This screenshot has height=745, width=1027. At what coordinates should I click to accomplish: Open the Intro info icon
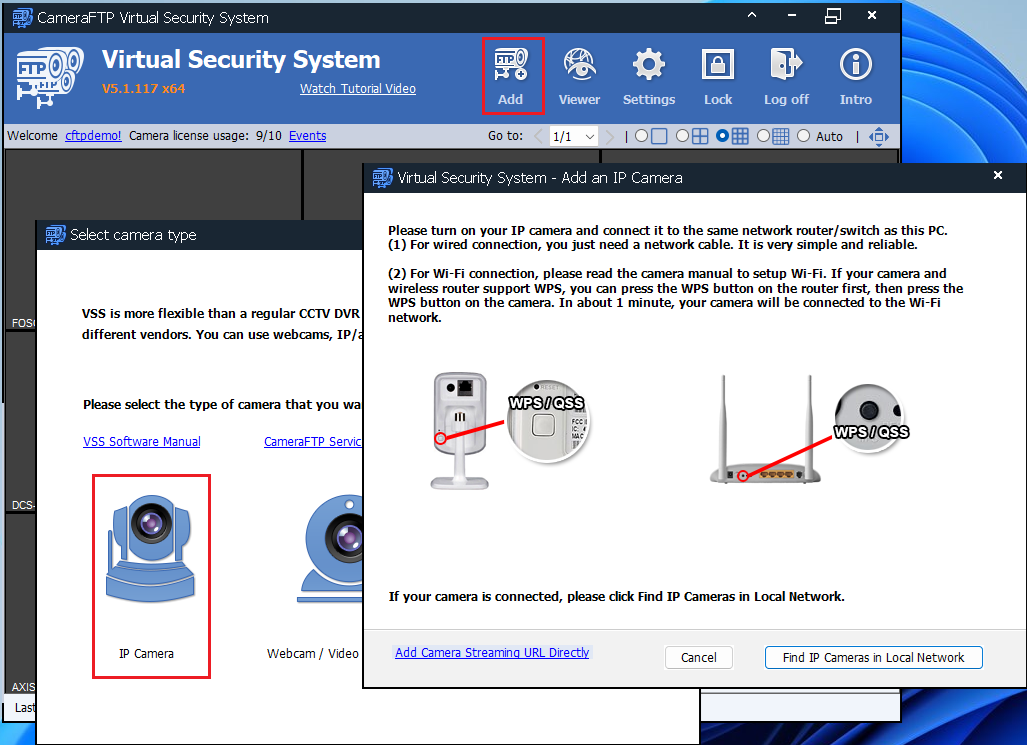tap(855, 75)
